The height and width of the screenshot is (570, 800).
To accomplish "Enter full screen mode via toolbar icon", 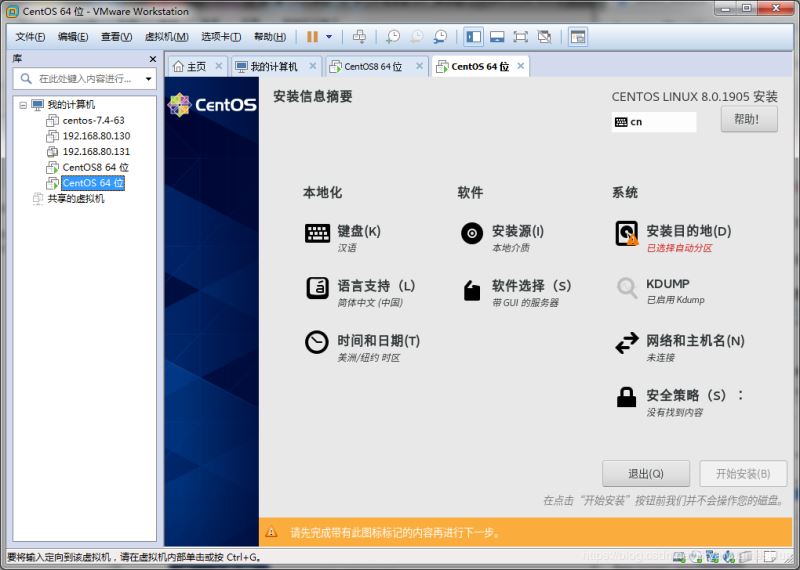I will [x=520, y=37].
